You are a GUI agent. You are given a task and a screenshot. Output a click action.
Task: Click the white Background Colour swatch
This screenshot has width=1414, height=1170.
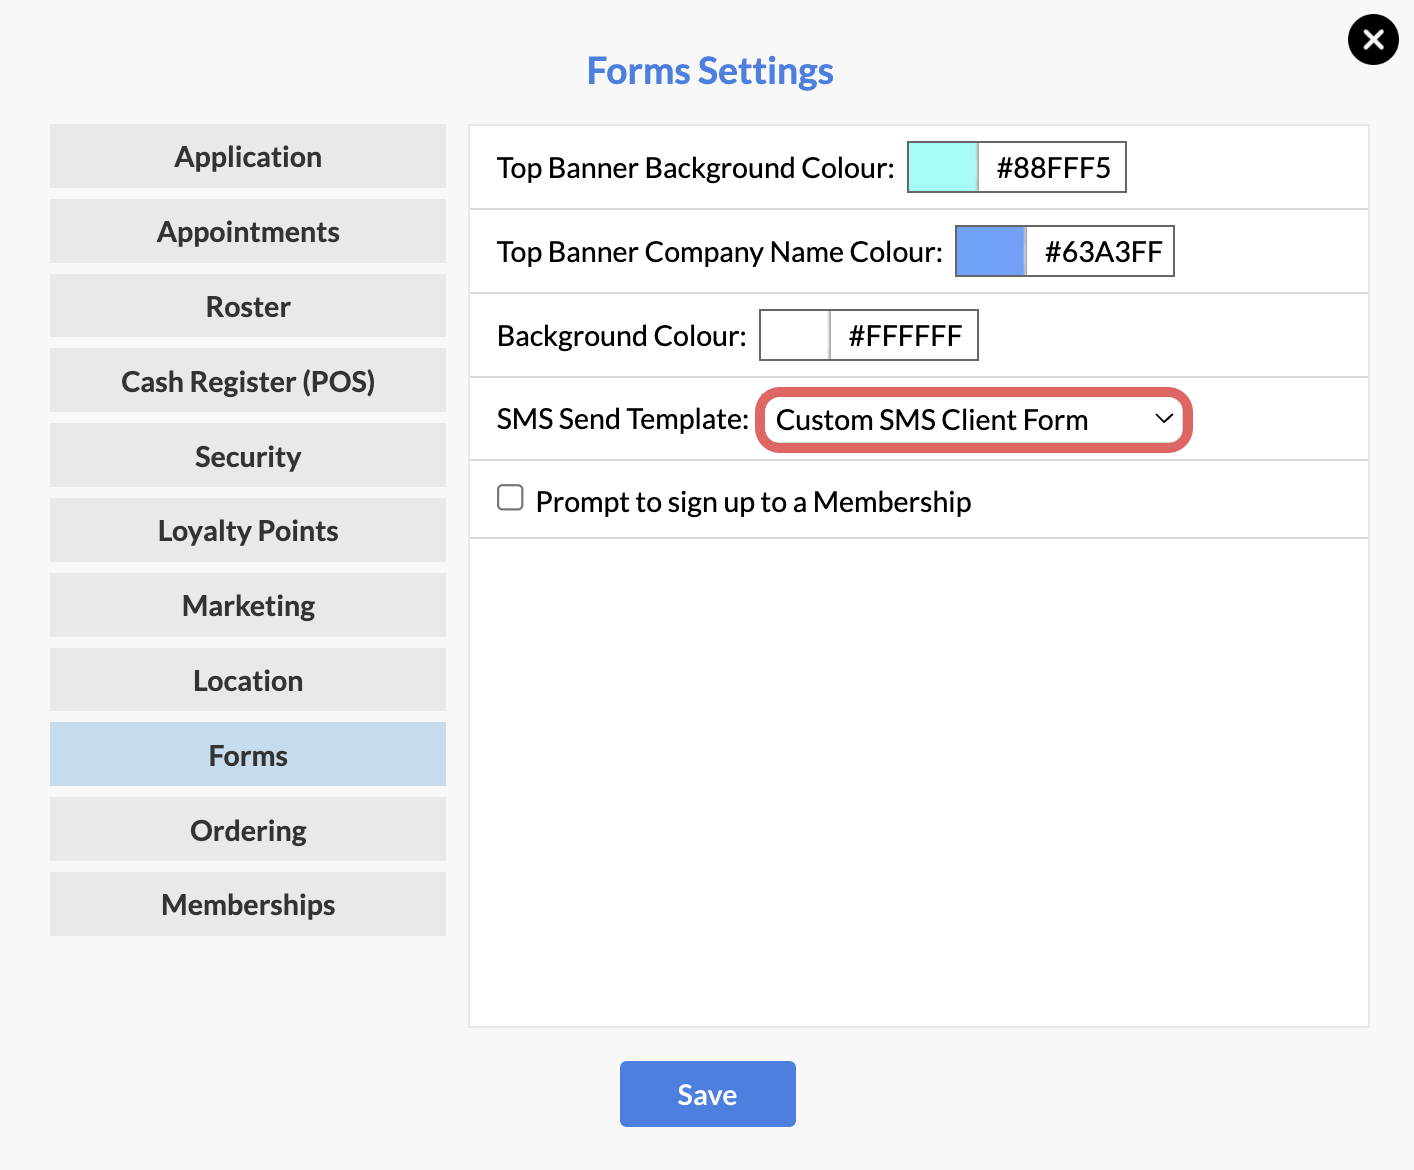coord(794,335)
